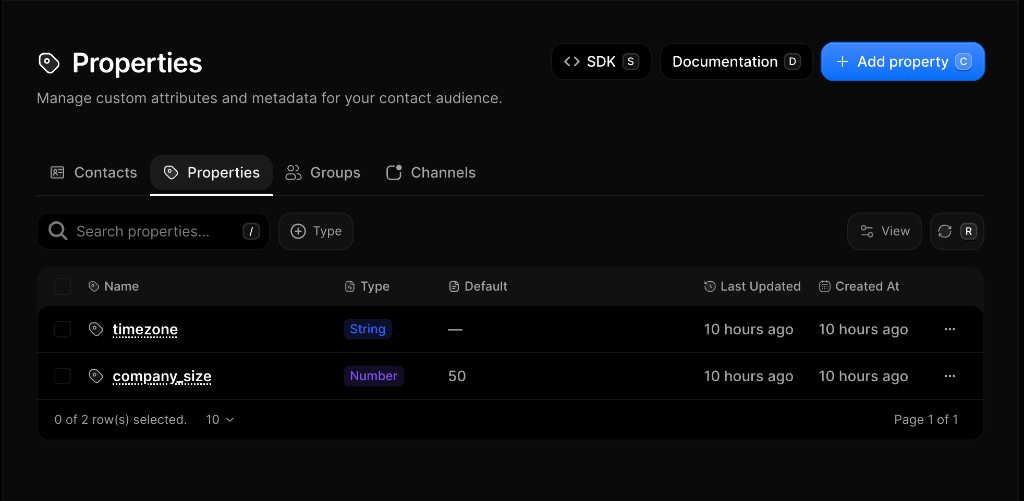Screen dimensions: 1024x501
Task: Switch to the Channels tab
Action: click(431, 172)
